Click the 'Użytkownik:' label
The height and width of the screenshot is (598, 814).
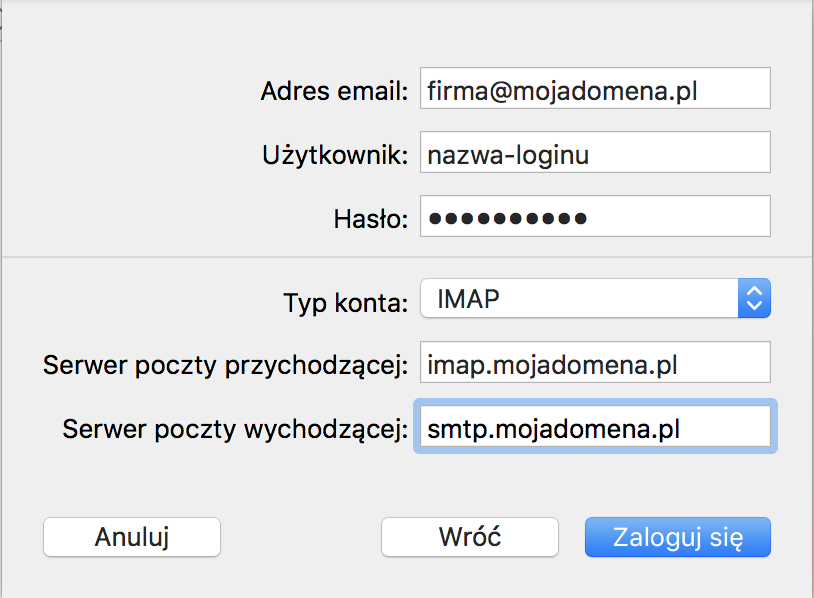click(335, 155)
